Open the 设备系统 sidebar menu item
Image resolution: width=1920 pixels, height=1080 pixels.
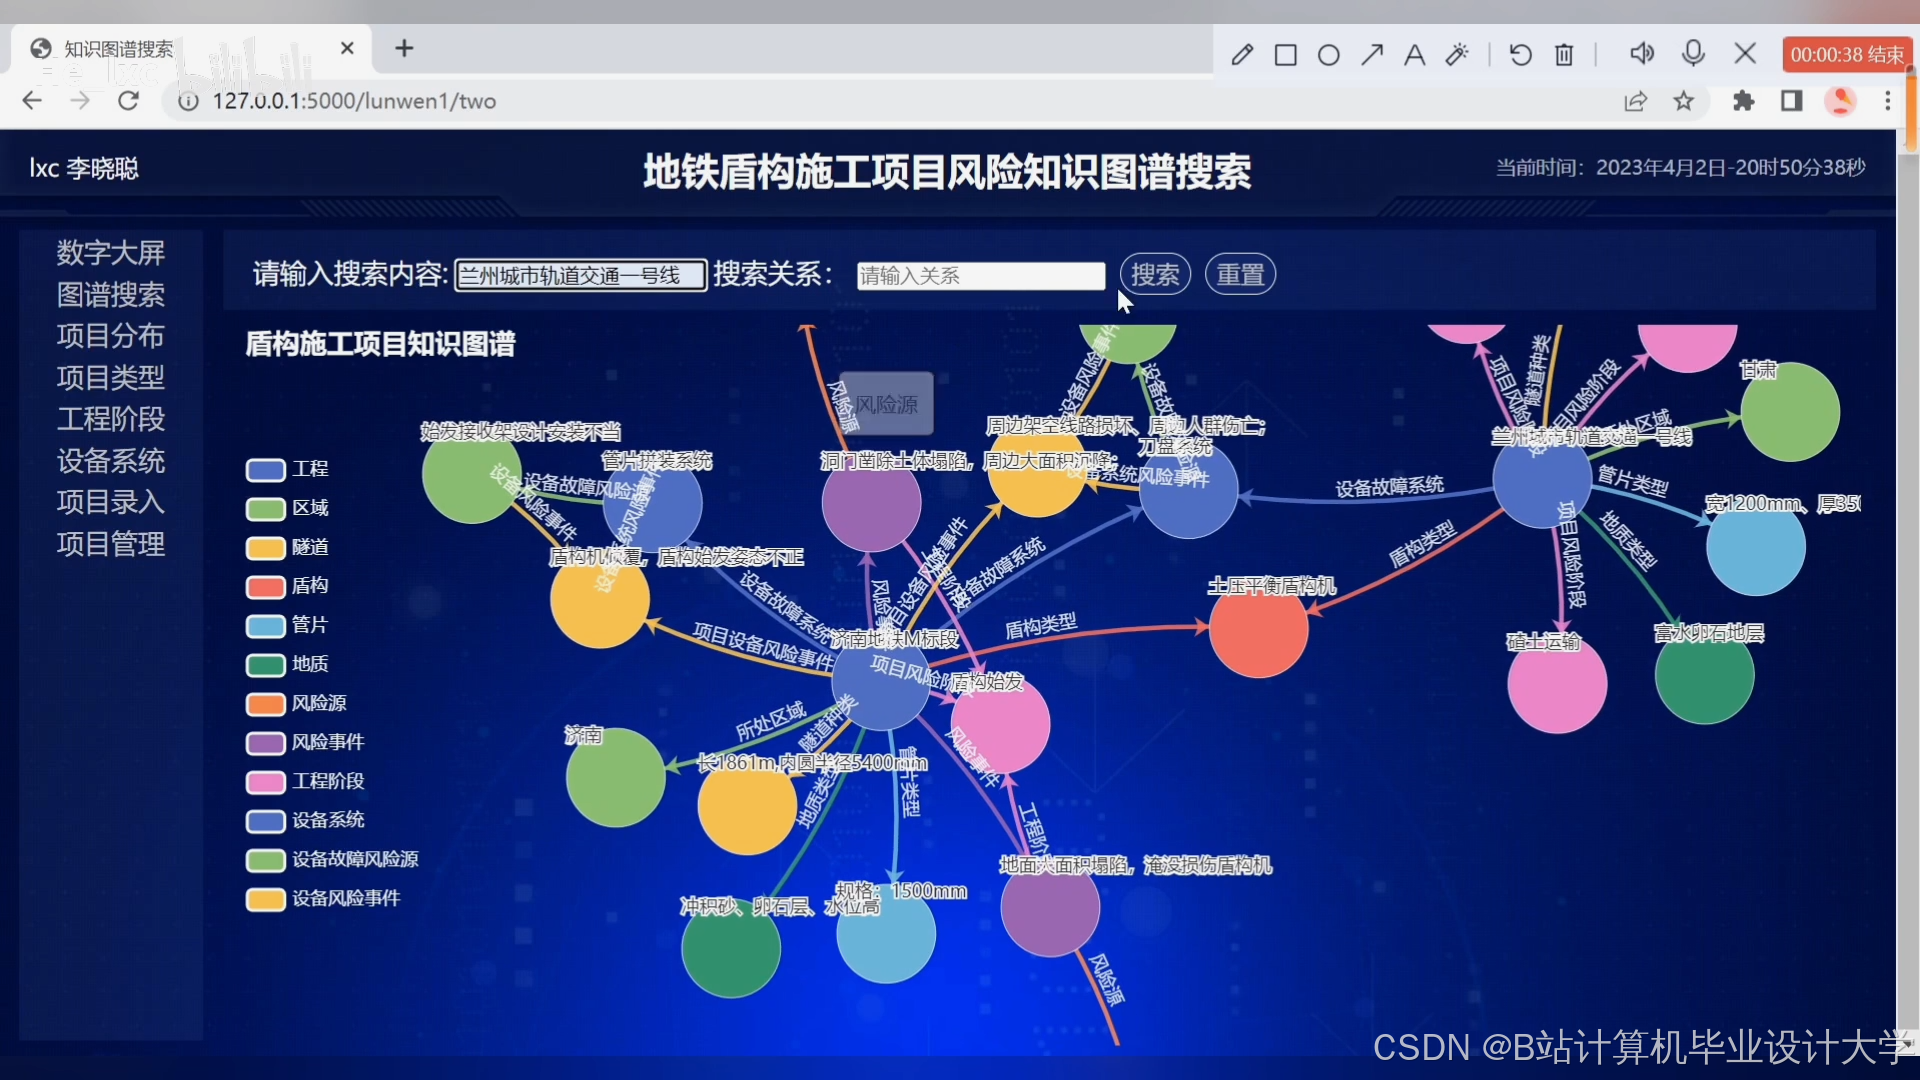pos(110,461)
